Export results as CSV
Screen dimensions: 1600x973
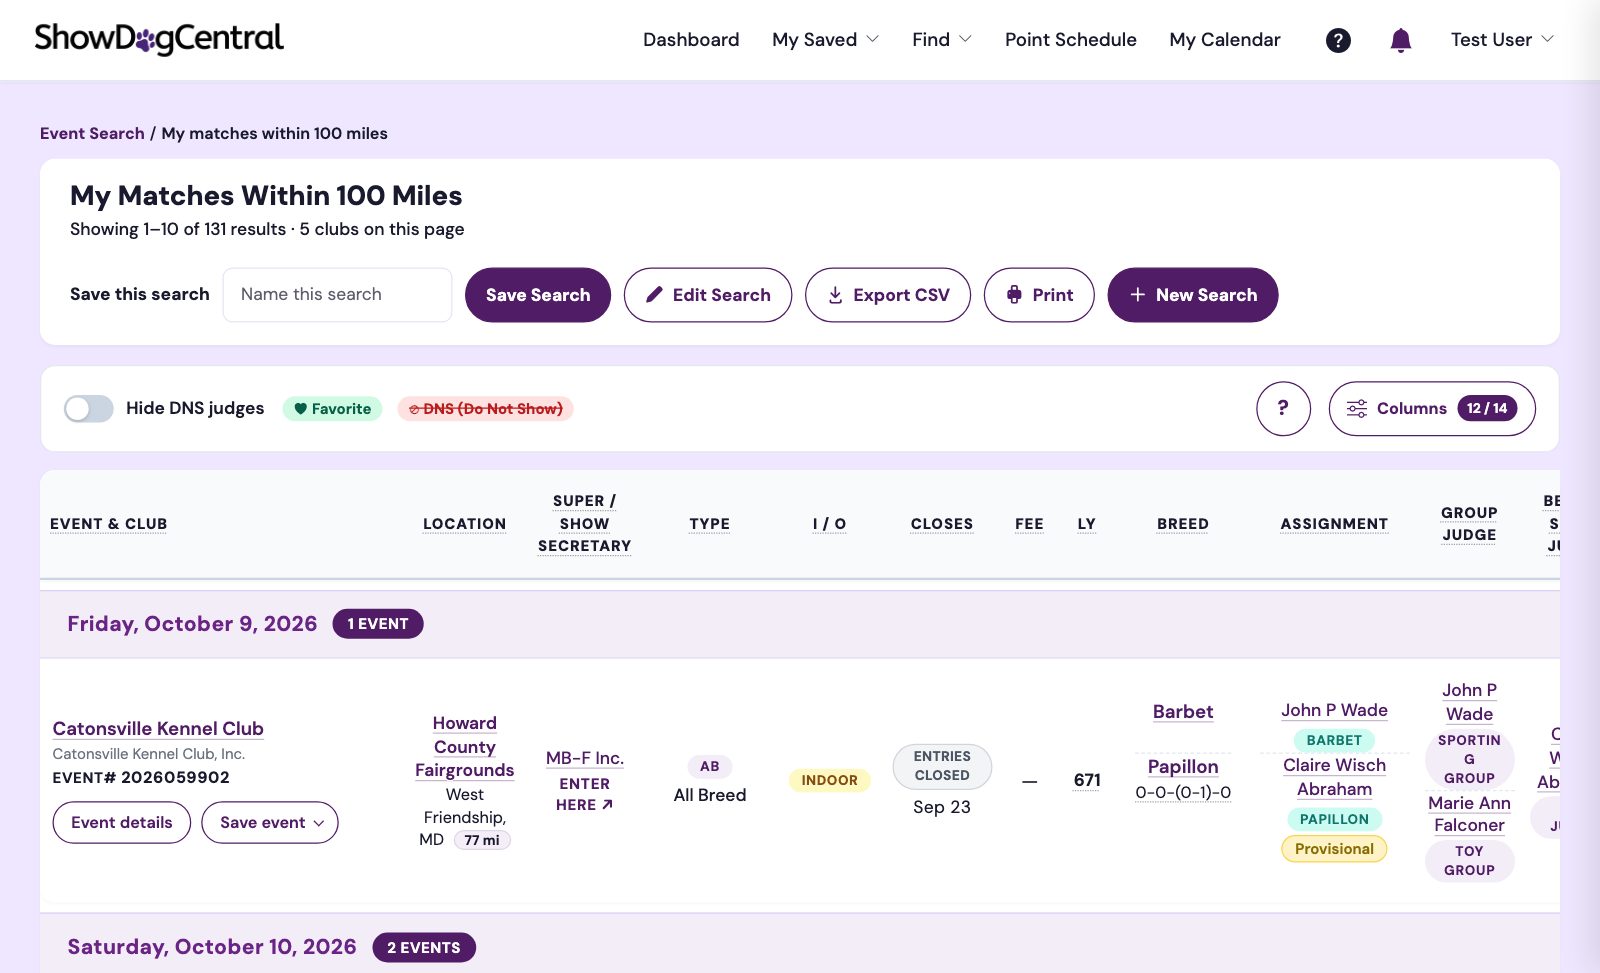(888, 295)
